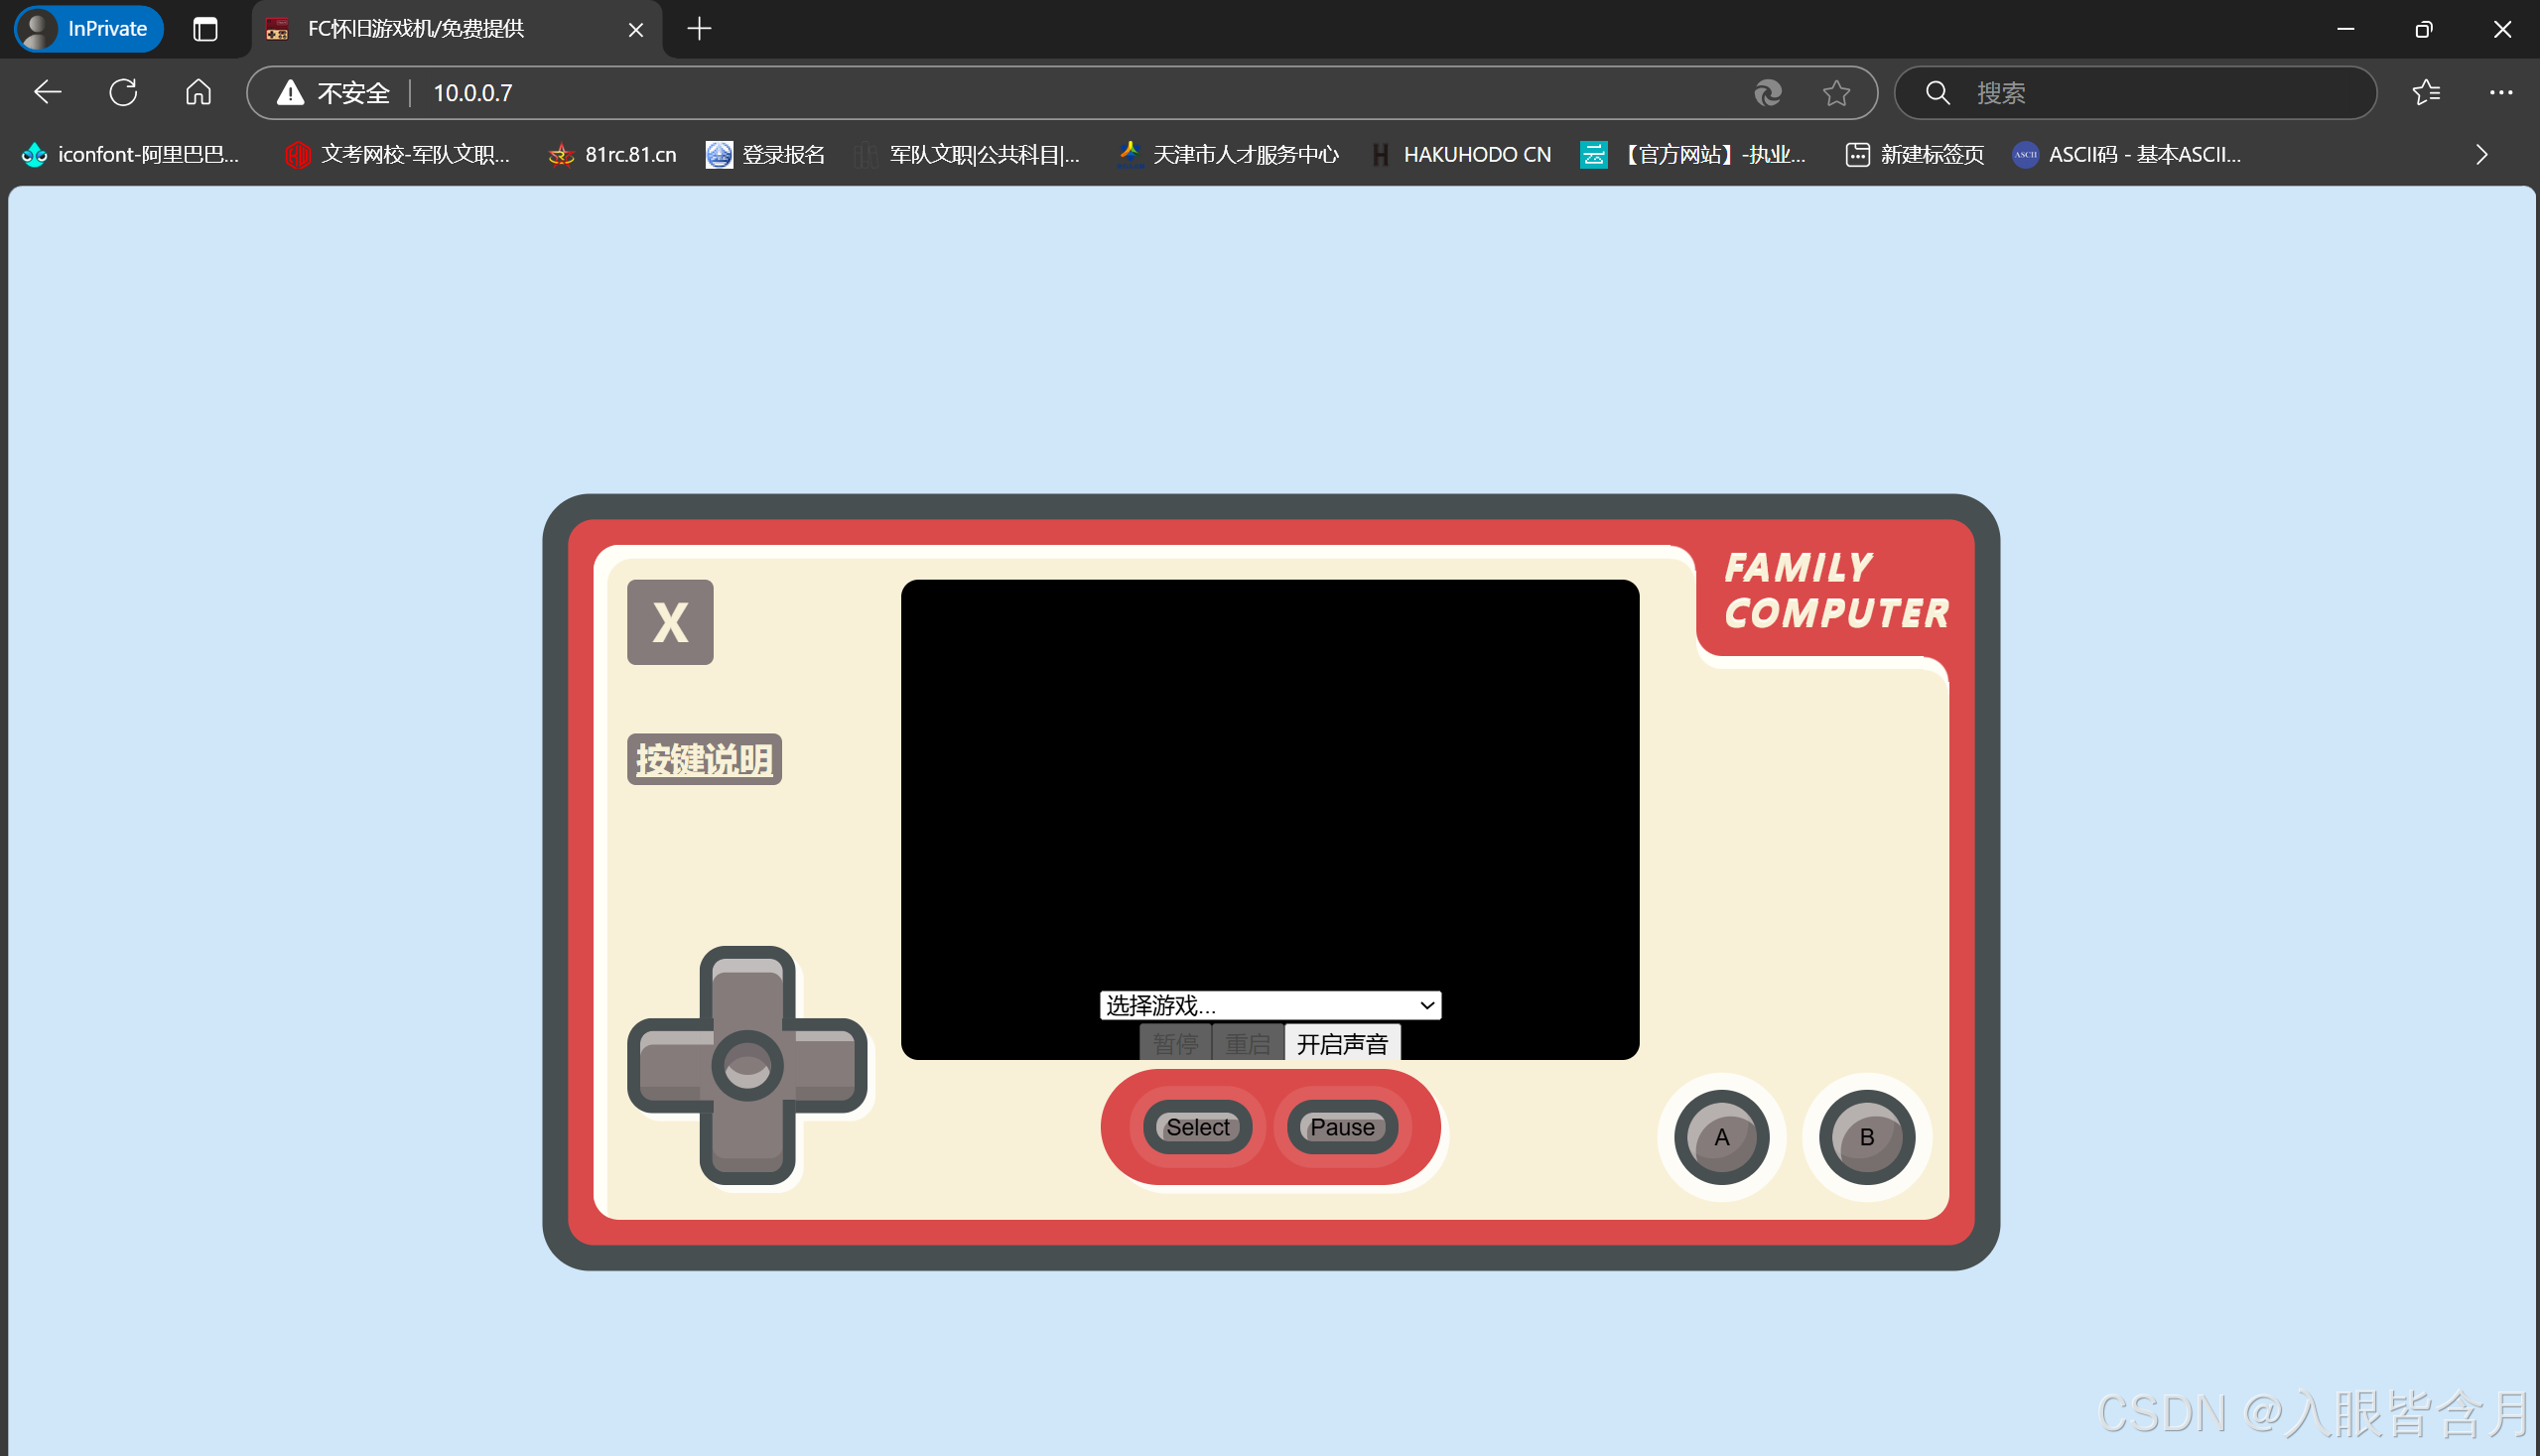The width and height of the screenshot is (2540, 1456).
Task: Click the 按键说明 key instructions link
Action: [x=704, y=760]
